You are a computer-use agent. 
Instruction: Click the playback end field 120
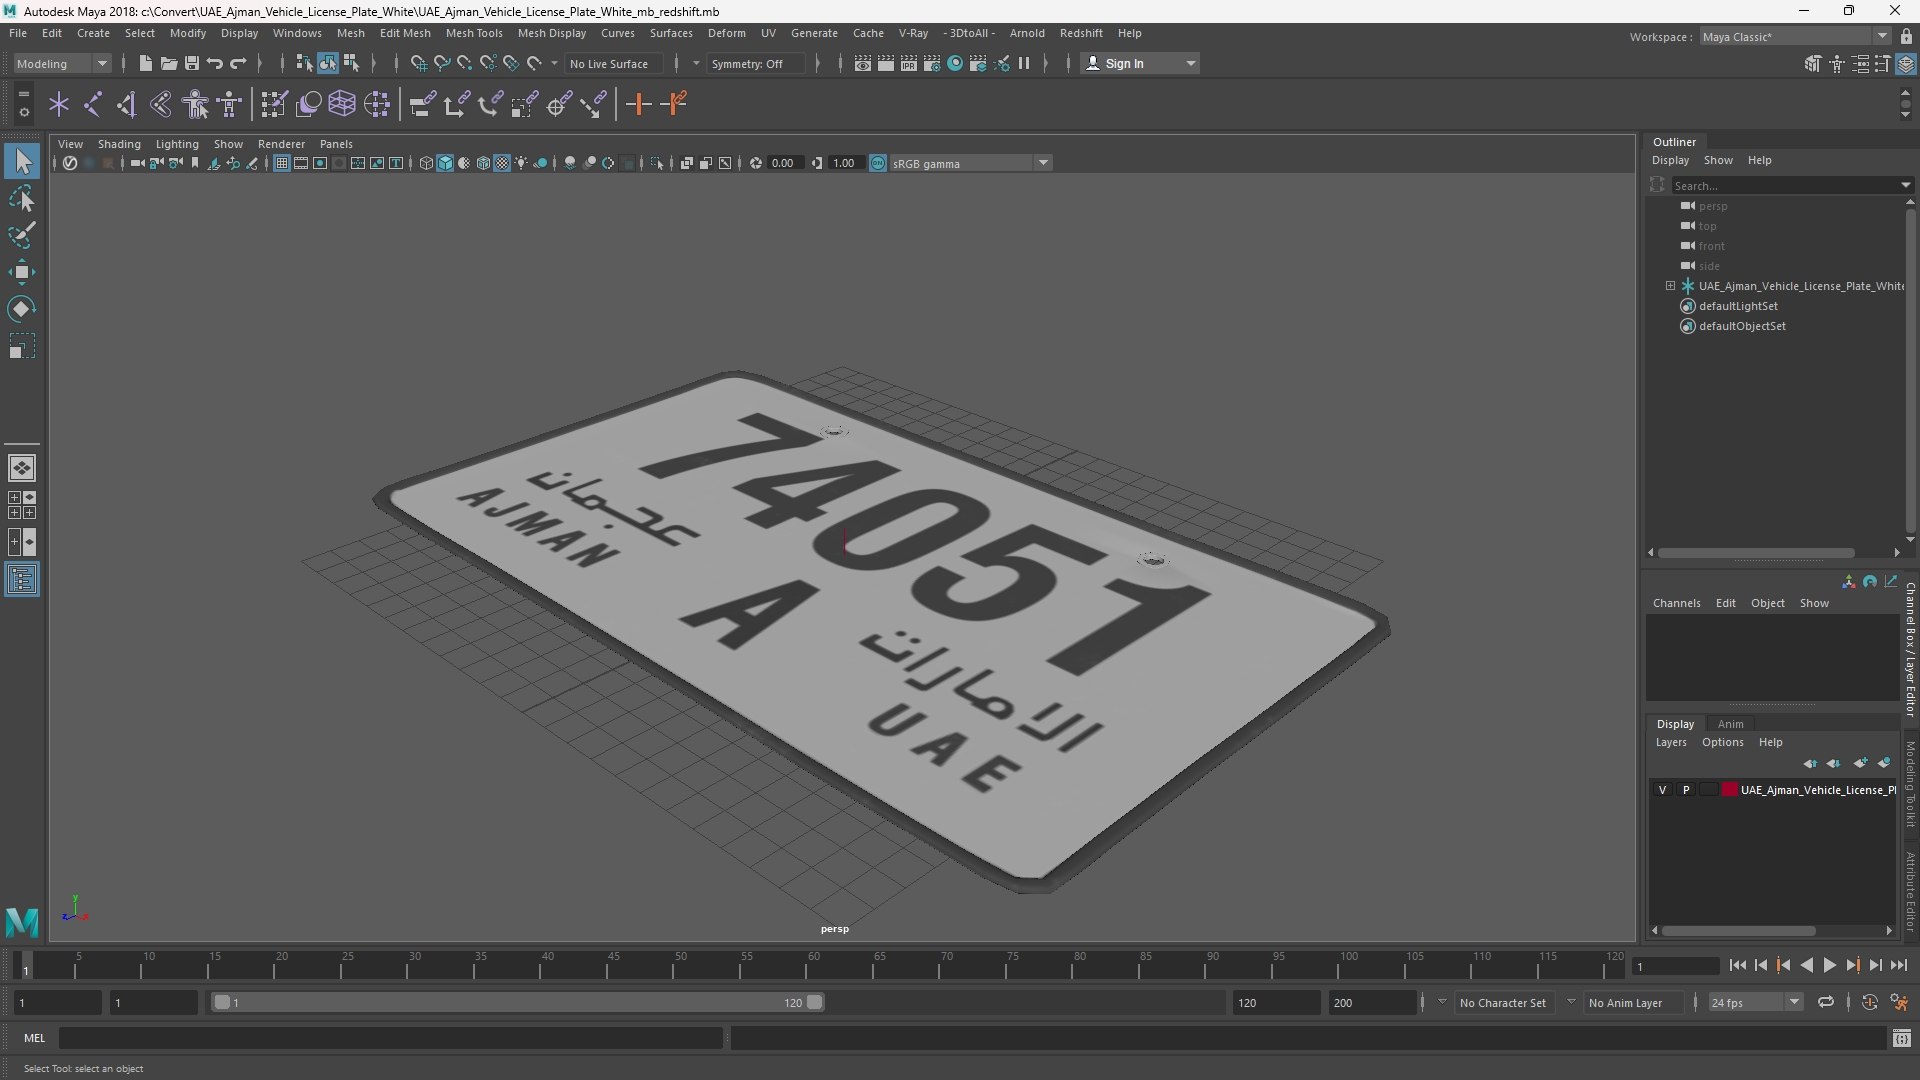[x=1276, y=1002]
